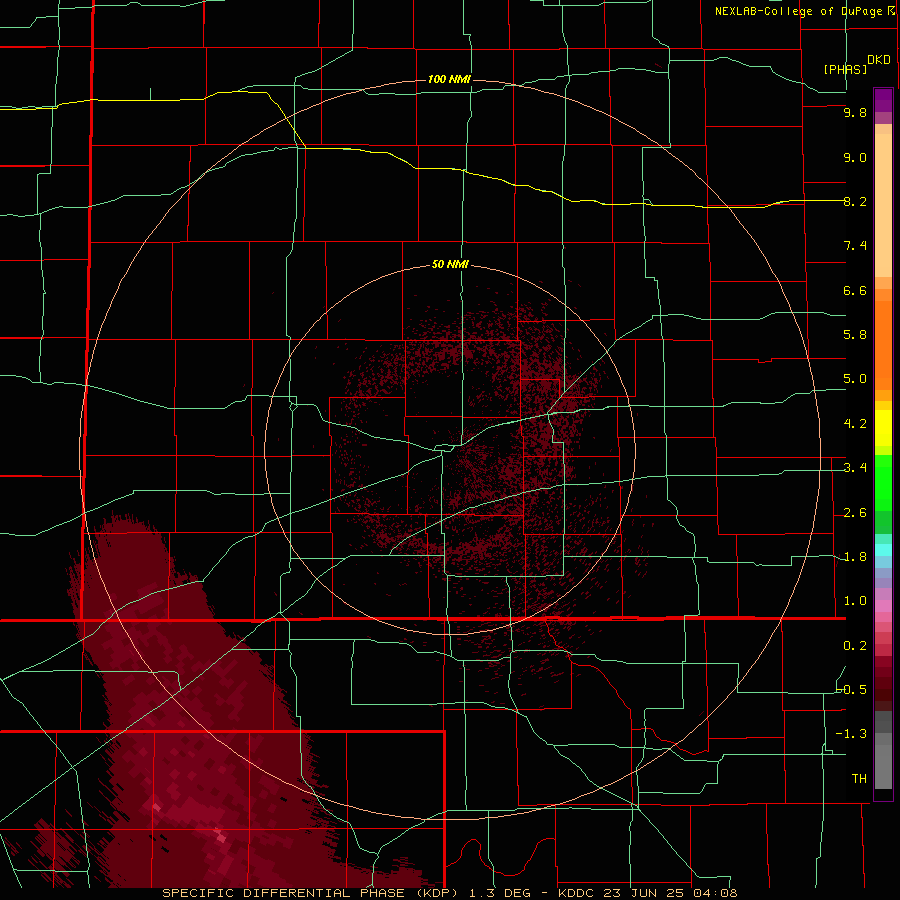Pick the bright green band of the color bar
The image size is (900, 900).
coord(883,483)
